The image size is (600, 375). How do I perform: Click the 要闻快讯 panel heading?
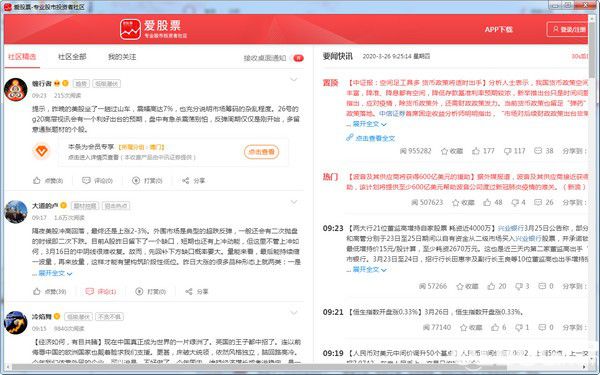pyautogui.click(x=338, y=56)
